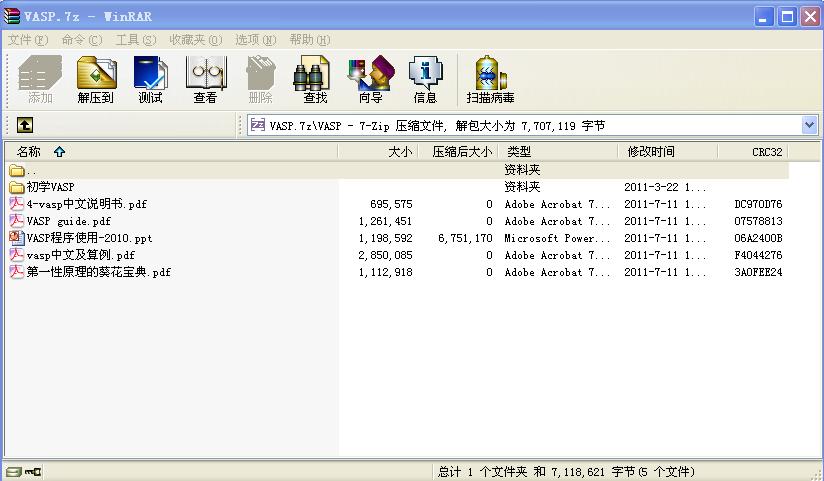The width and height of the screenshot is (824, 481).
Task: Click PDF icon of 第一性原理的葵花宝典.pdf
Action: coord(17,272)
